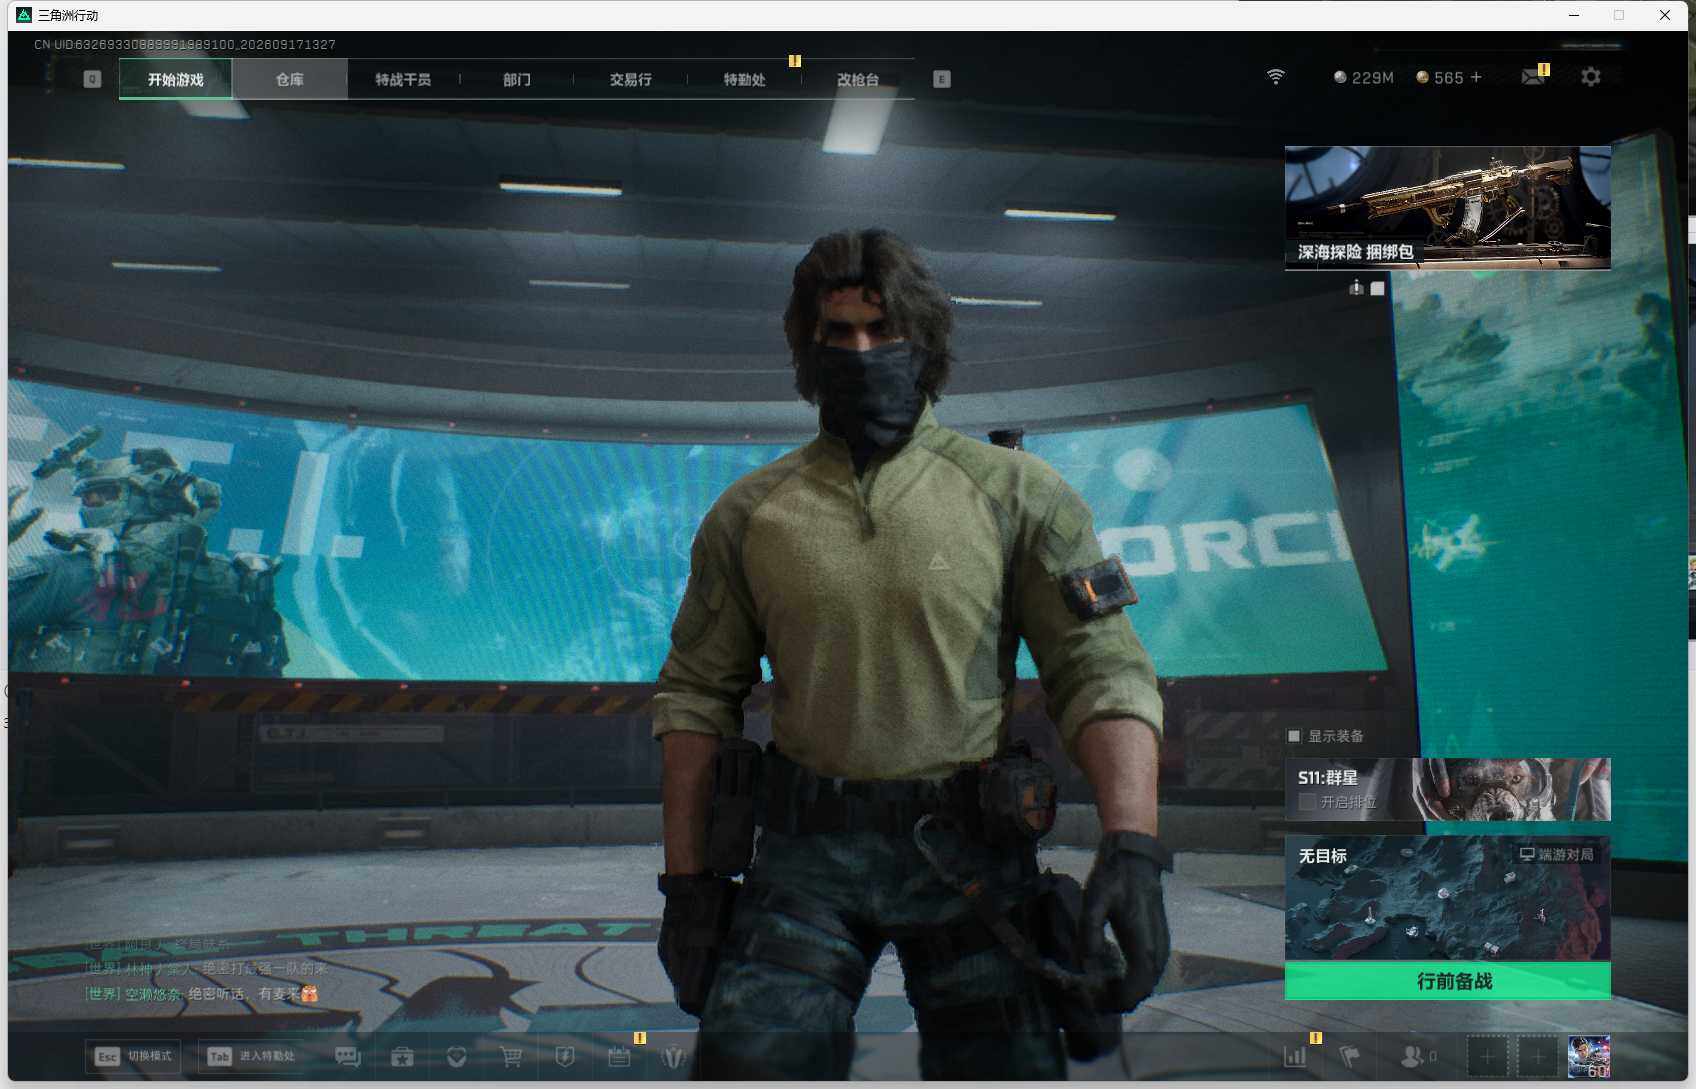Click the 三角洲行动 app icon in title bar
The width and height of the screenshot is (1696, 1089).
24,15
